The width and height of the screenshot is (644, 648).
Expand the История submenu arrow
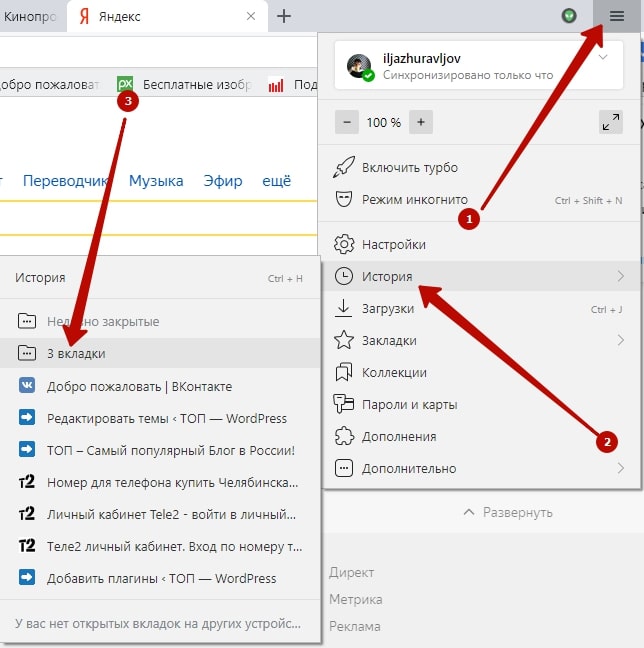coord(620,276)
